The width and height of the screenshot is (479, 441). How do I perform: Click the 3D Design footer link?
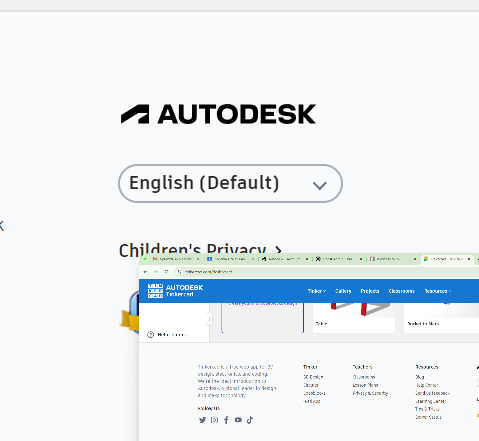pyautogui.click(x=313, y=377)
